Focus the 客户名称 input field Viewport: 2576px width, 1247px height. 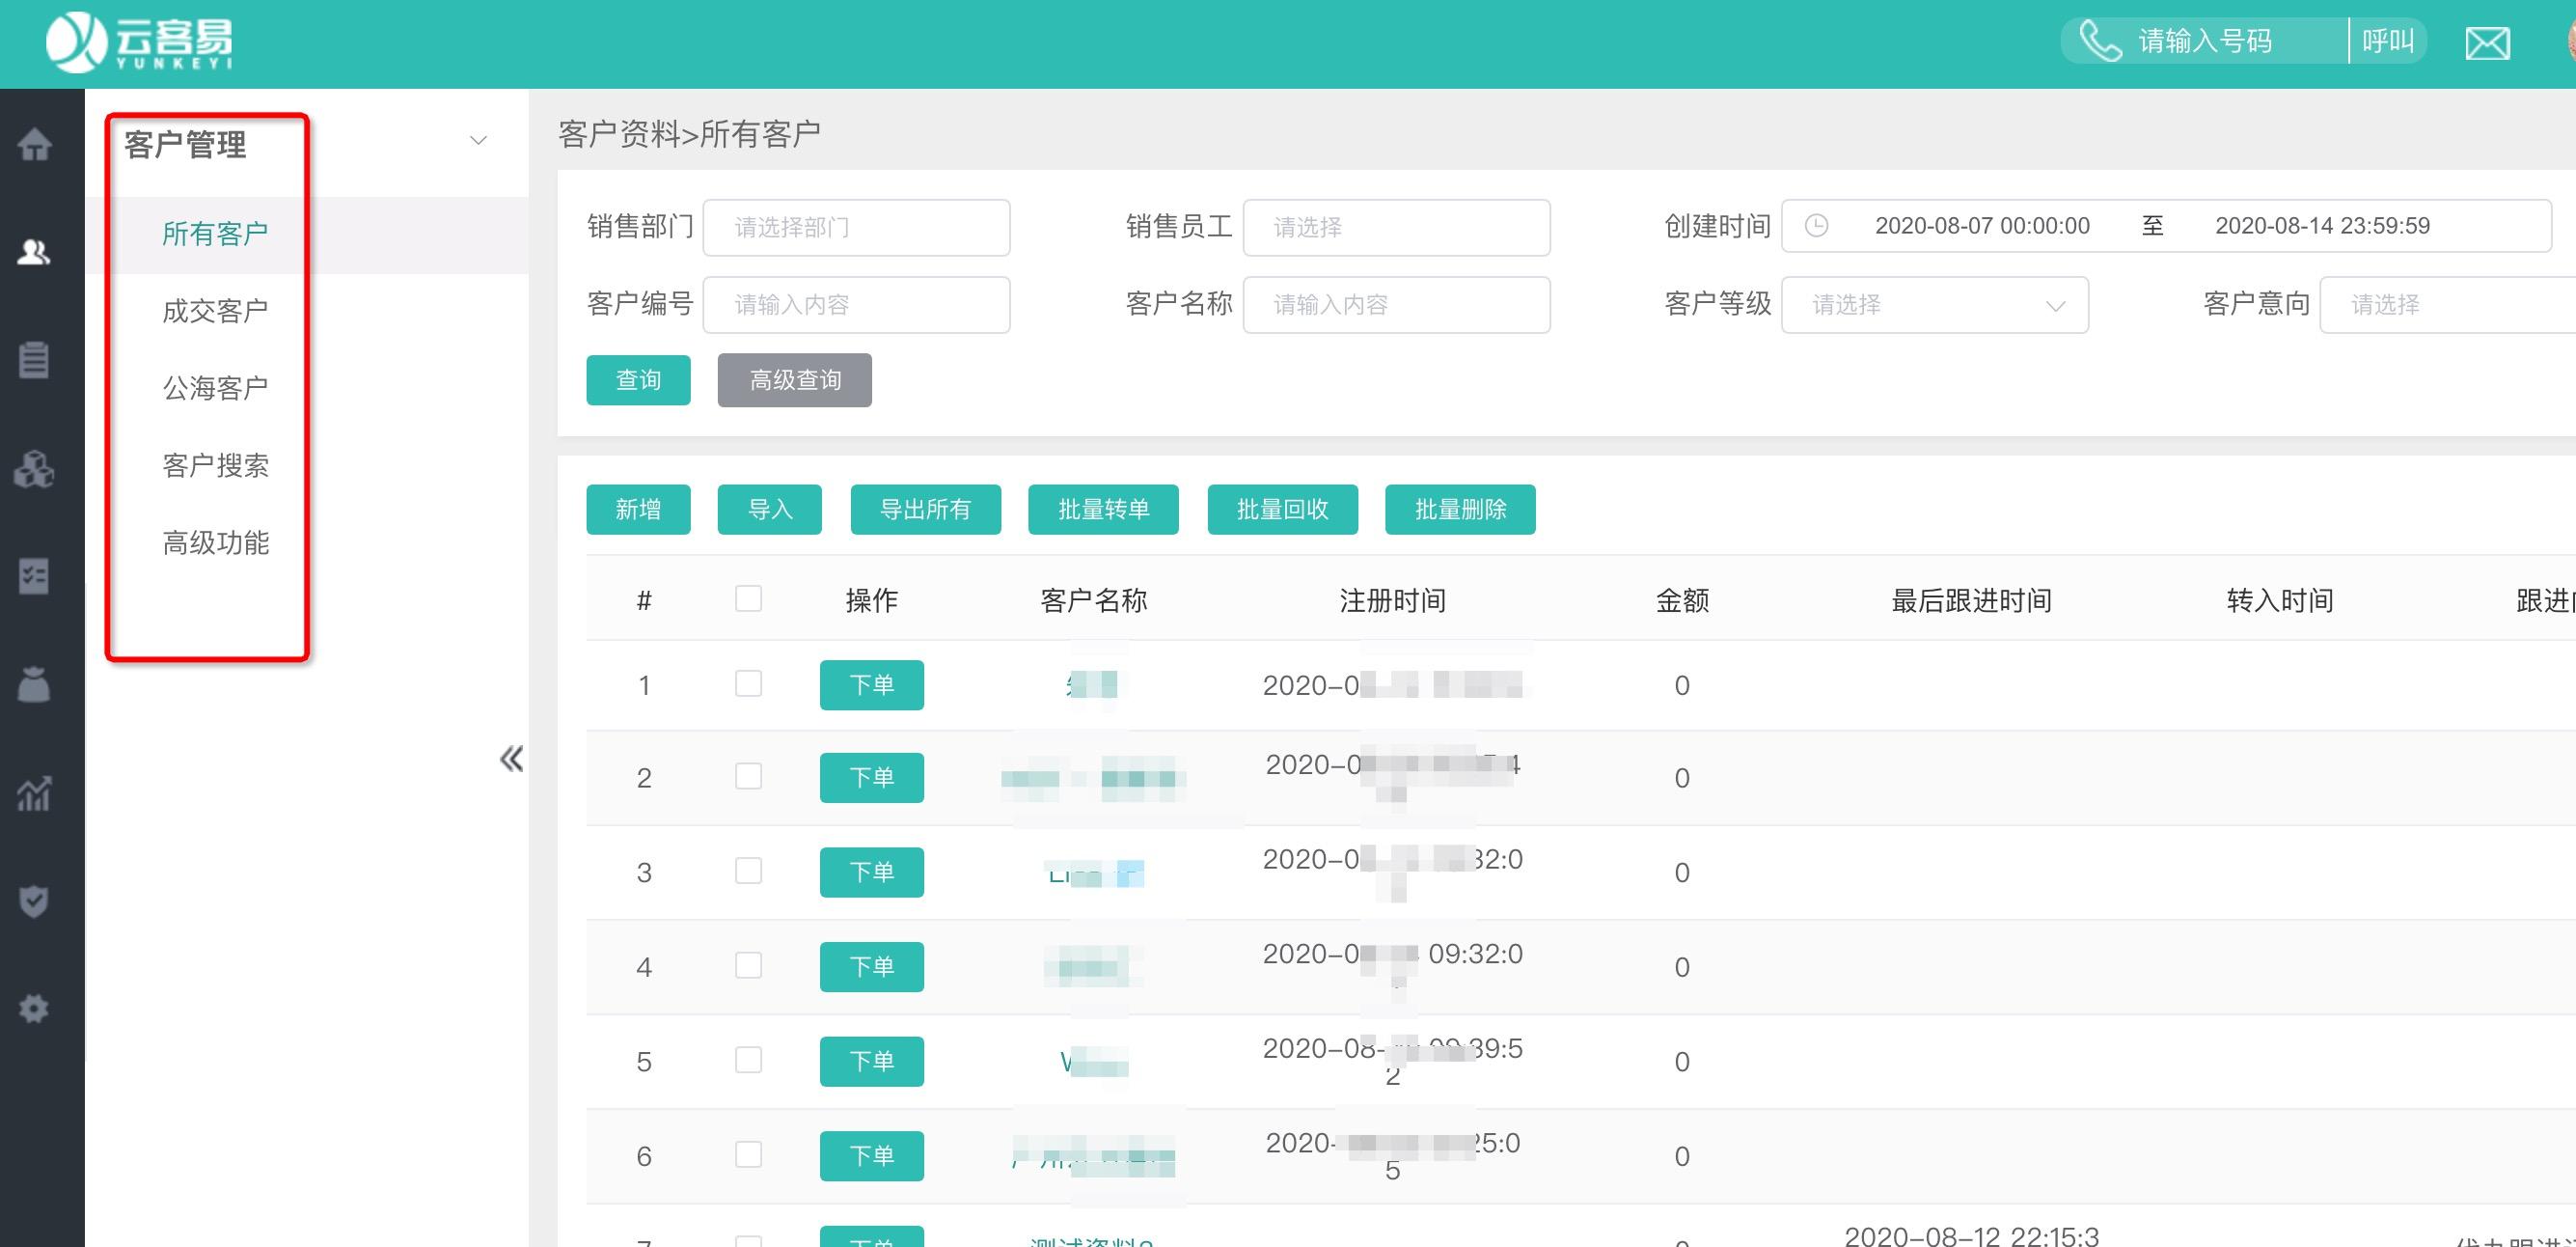tap(1396, 304)
